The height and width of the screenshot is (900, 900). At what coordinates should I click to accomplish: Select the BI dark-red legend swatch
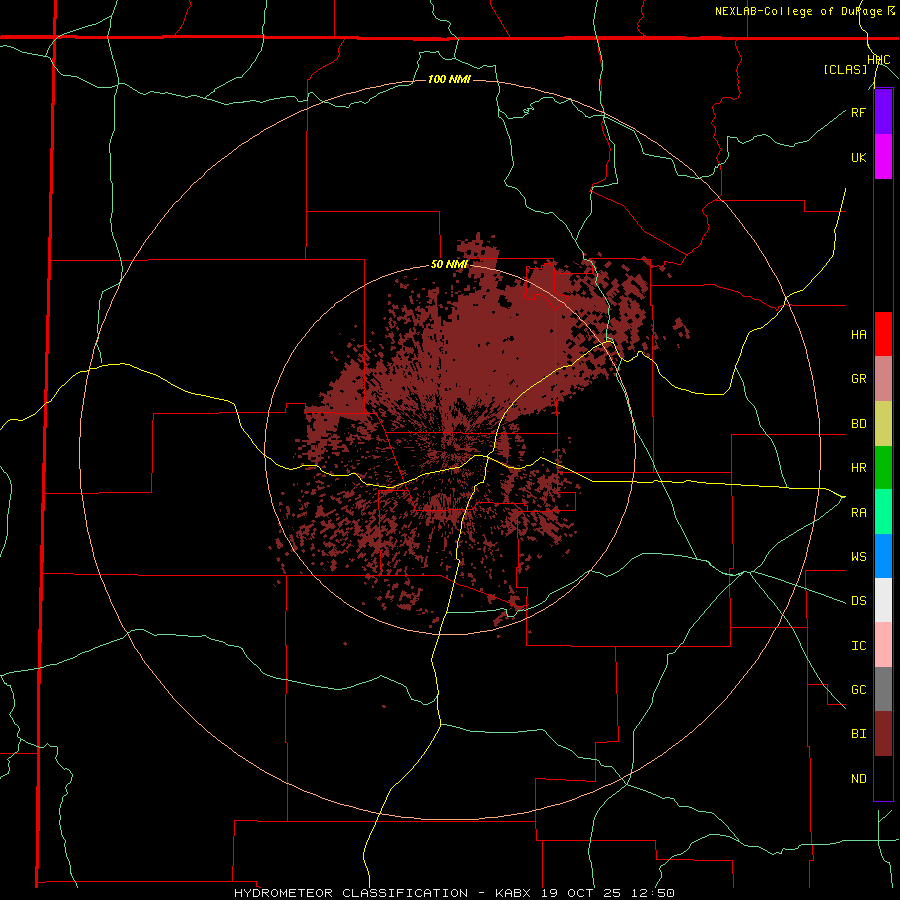(883, 734)
